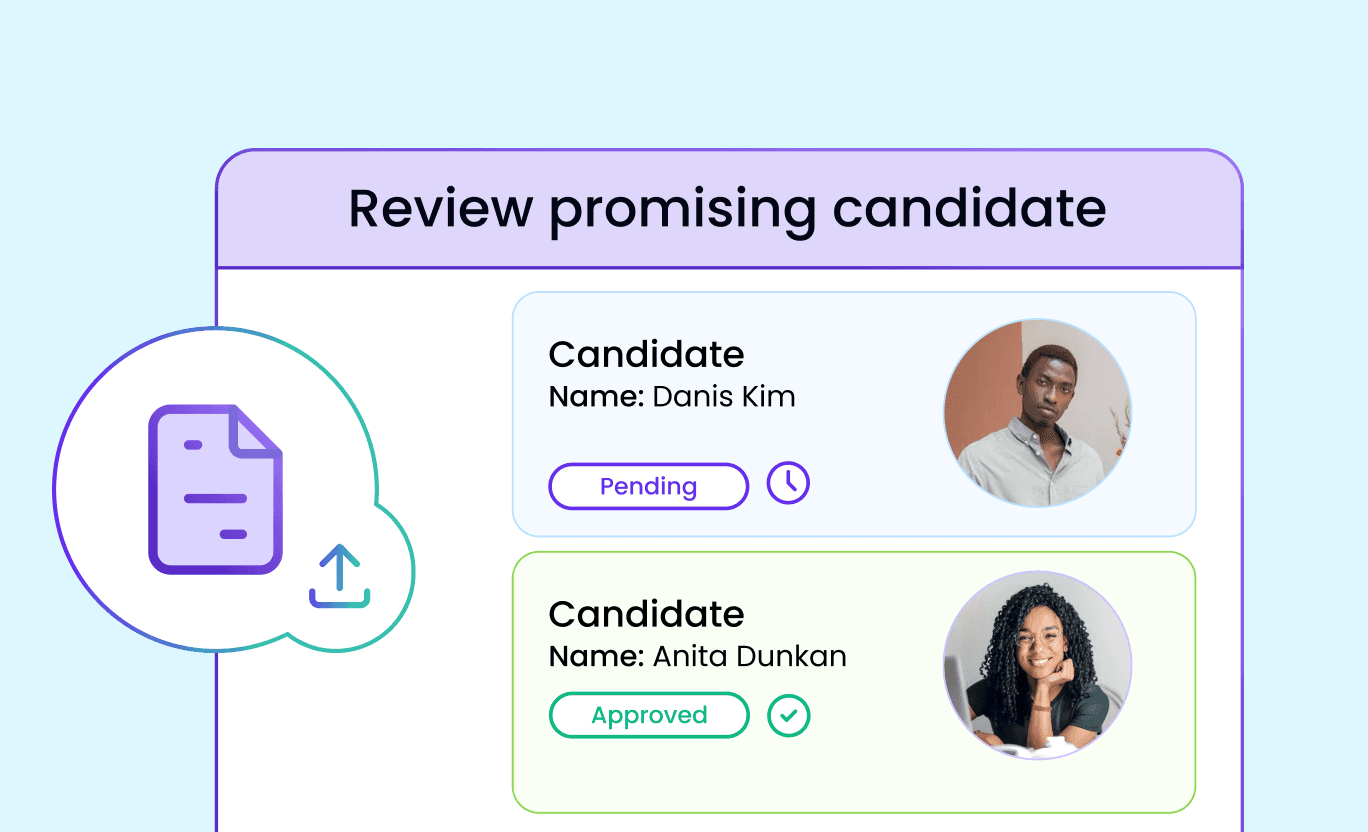Screen dimensions: 1368x832
Task: Click the green checkmark circle icon
Action: click(x=788, y=716)
